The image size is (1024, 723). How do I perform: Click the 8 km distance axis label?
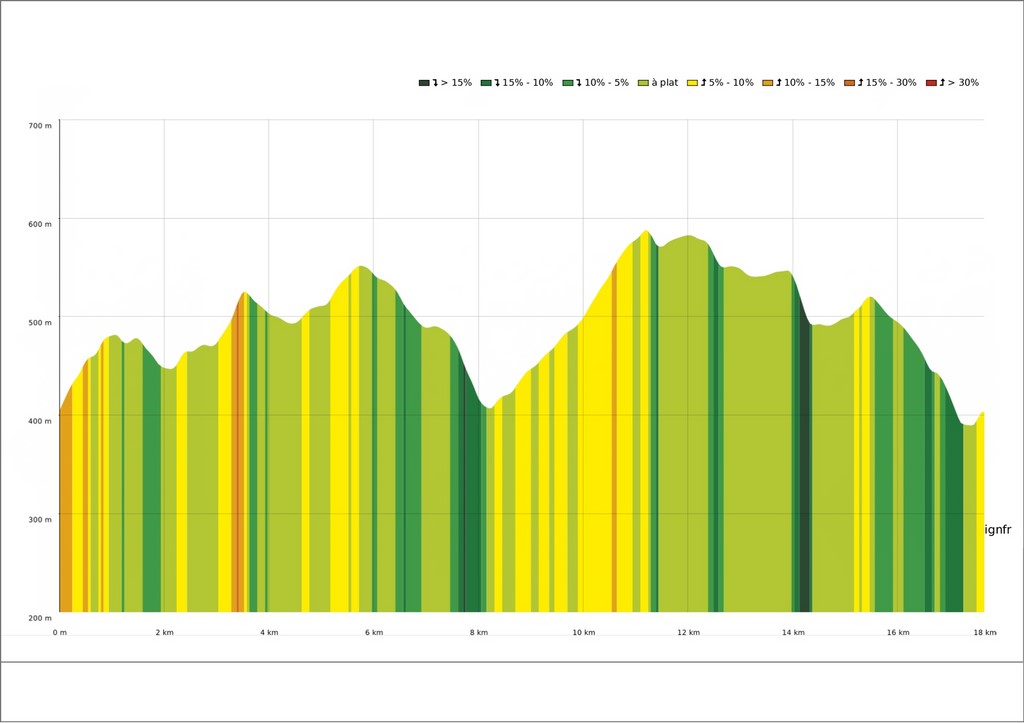479,633
